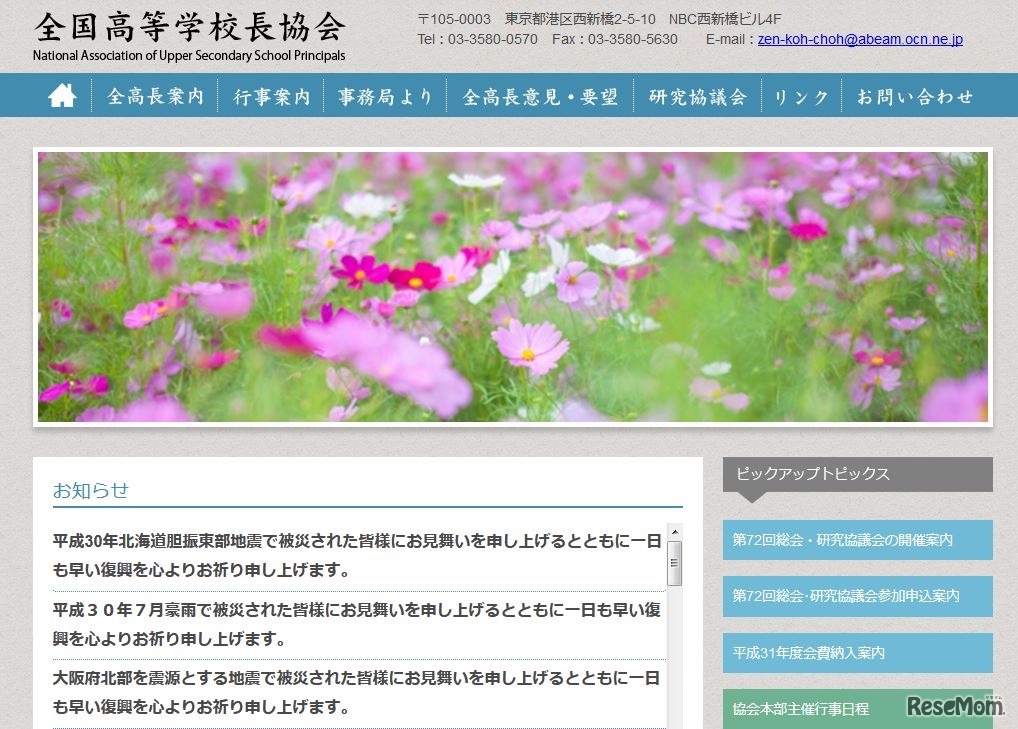The height and width of the screenshot is (729, 1018).
Task: Open 協会本部主催行事日程
Action: click(855, 709)
